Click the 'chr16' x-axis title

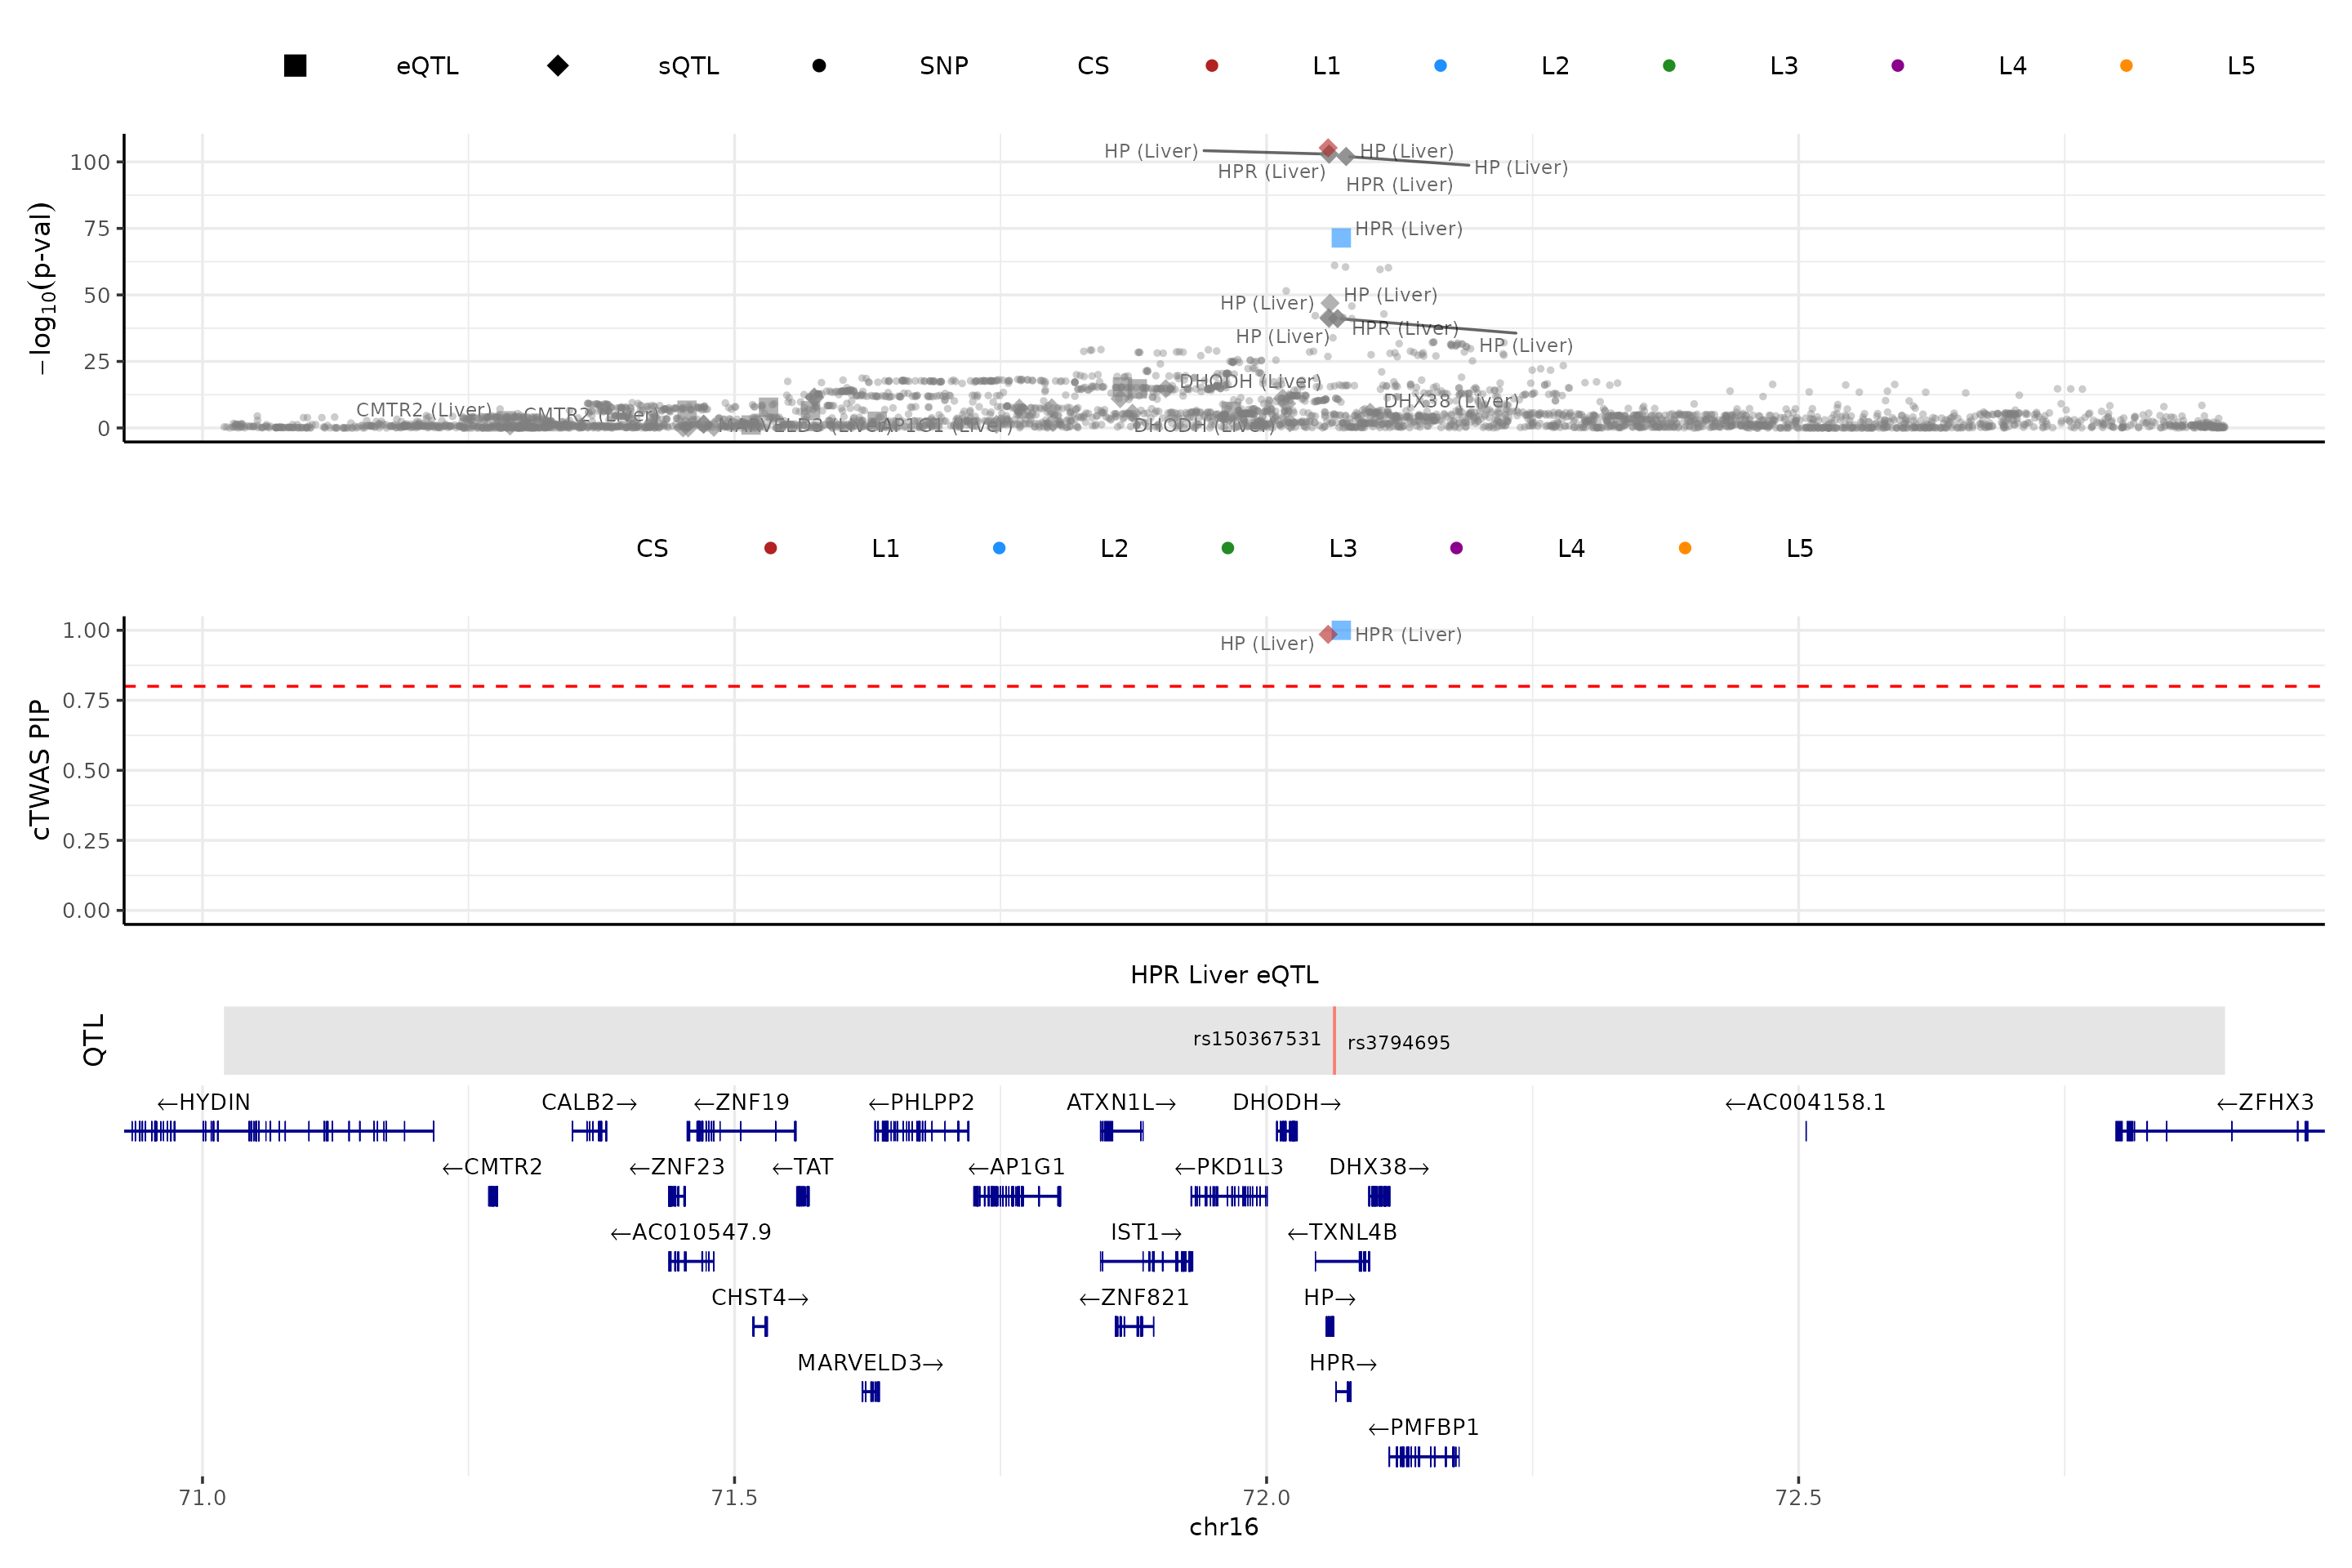pyautogui.click(x=1224, y=1527)
